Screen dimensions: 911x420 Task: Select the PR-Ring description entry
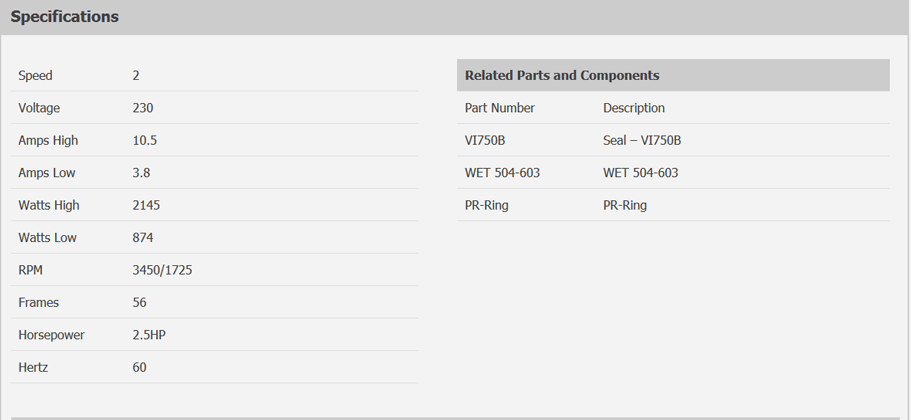pyautogui.click(x=625, y=206)
